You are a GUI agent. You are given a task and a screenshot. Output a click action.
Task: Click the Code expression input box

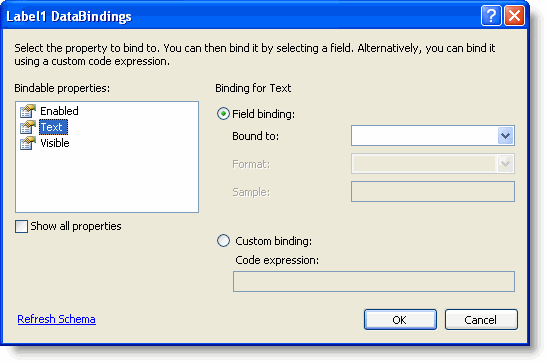374,282
